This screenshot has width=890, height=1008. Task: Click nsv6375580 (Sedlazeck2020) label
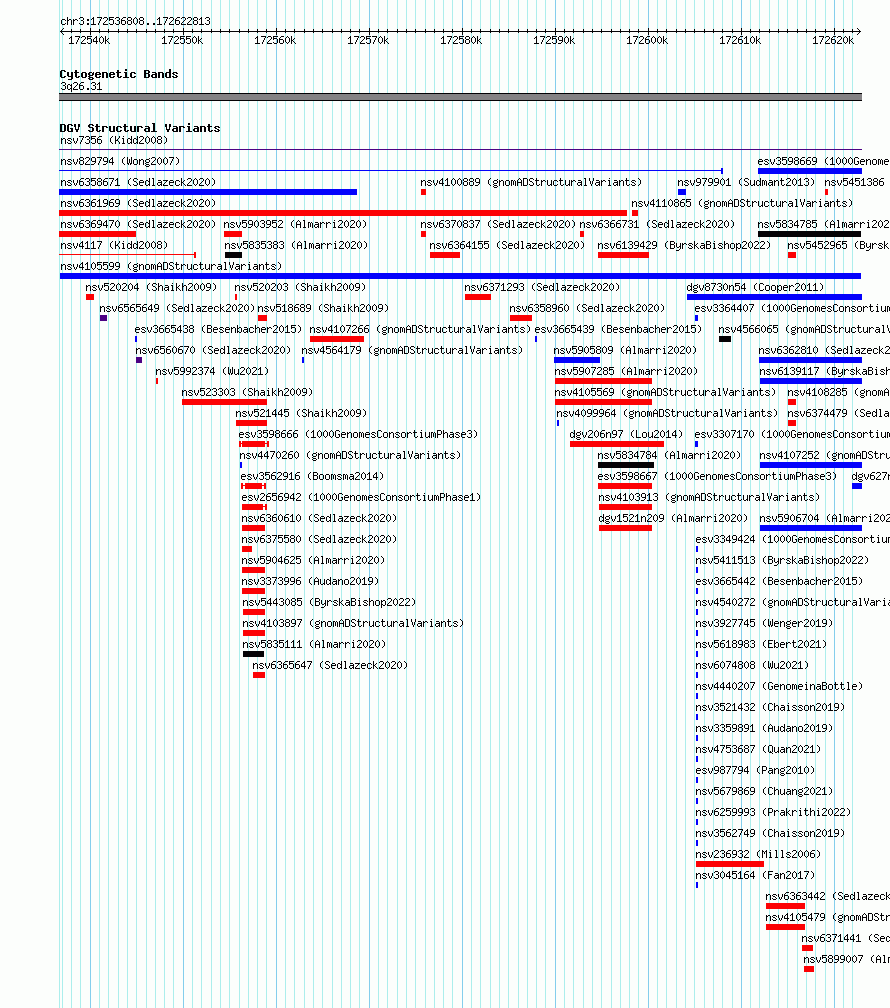(319, 539)
